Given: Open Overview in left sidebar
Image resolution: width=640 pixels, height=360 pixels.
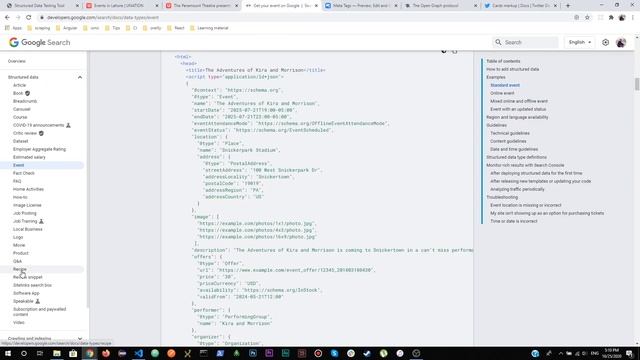Looking at the screenshot, I should [x=17, y=61].
